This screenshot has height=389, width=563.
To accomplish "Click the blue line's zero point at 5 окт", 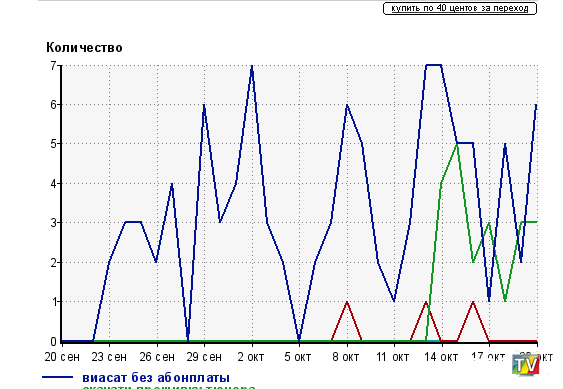I will point(299,341).
